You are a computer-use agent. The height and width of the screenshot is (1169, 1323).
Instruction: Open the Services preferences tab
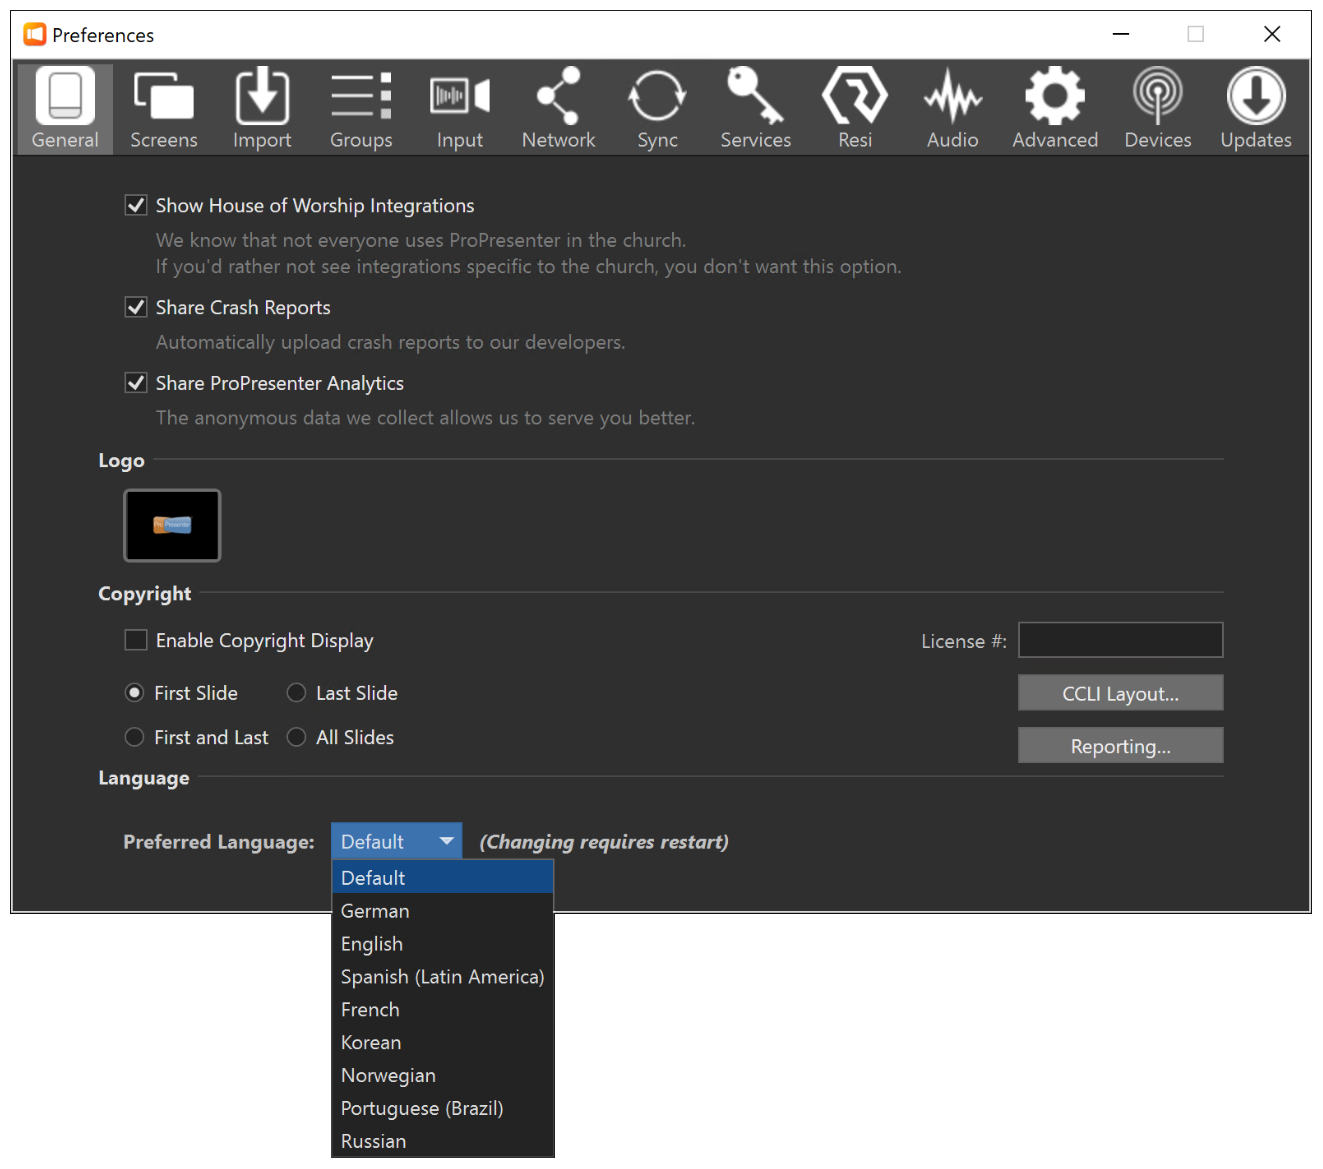pyautogui.click(x=756, y=108)
